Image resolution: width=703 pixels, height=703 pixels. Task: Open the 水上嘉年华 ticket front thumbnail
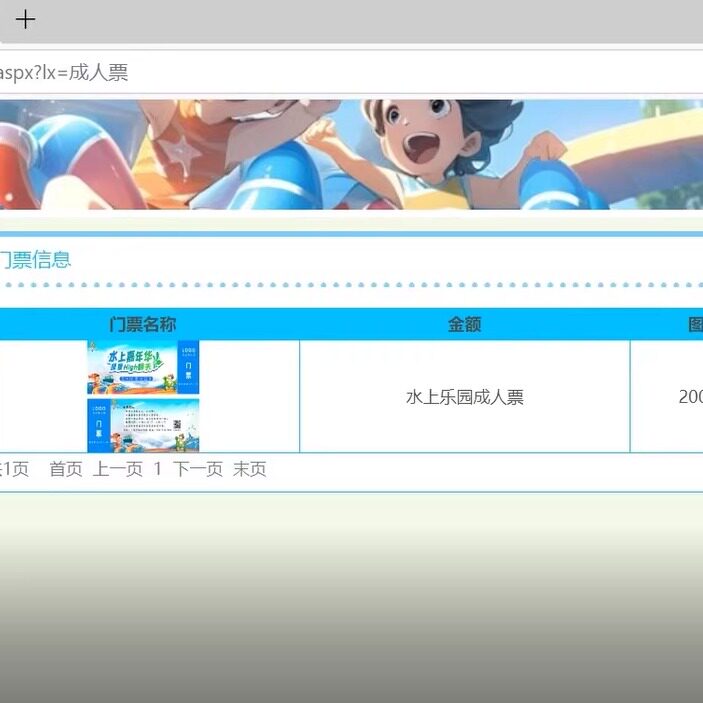click(x=143, y=367)
